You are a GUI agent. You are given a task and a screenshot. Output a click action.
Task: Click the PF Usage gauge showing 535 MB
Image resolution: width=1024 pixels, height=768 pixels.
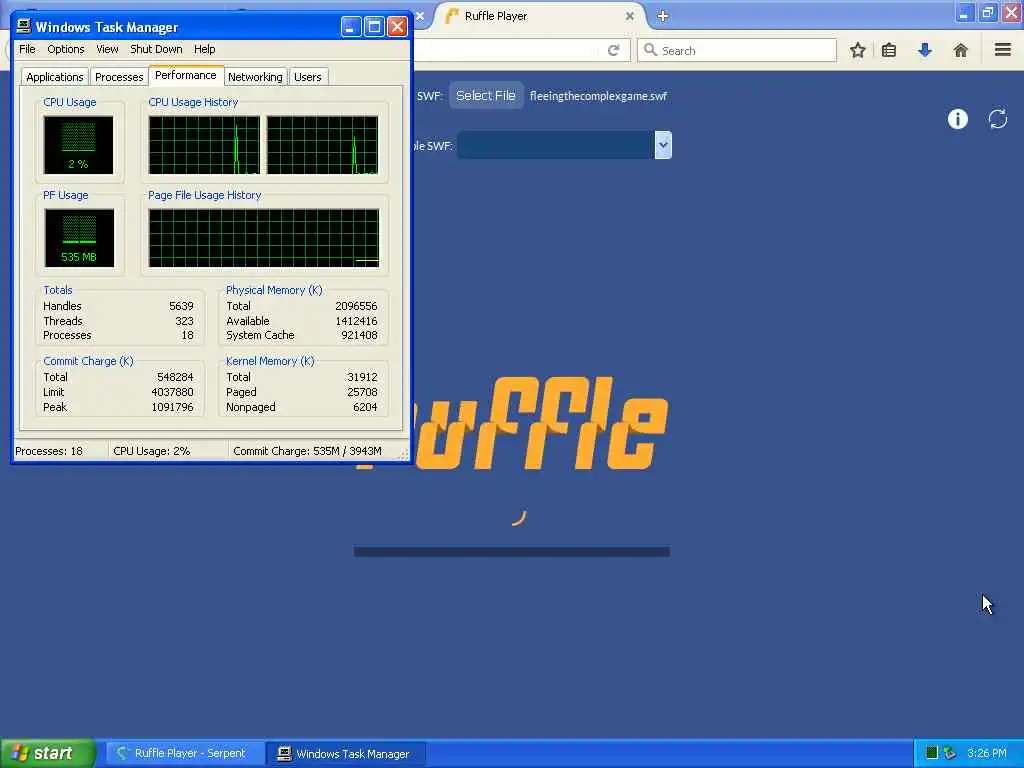point(79,238)
